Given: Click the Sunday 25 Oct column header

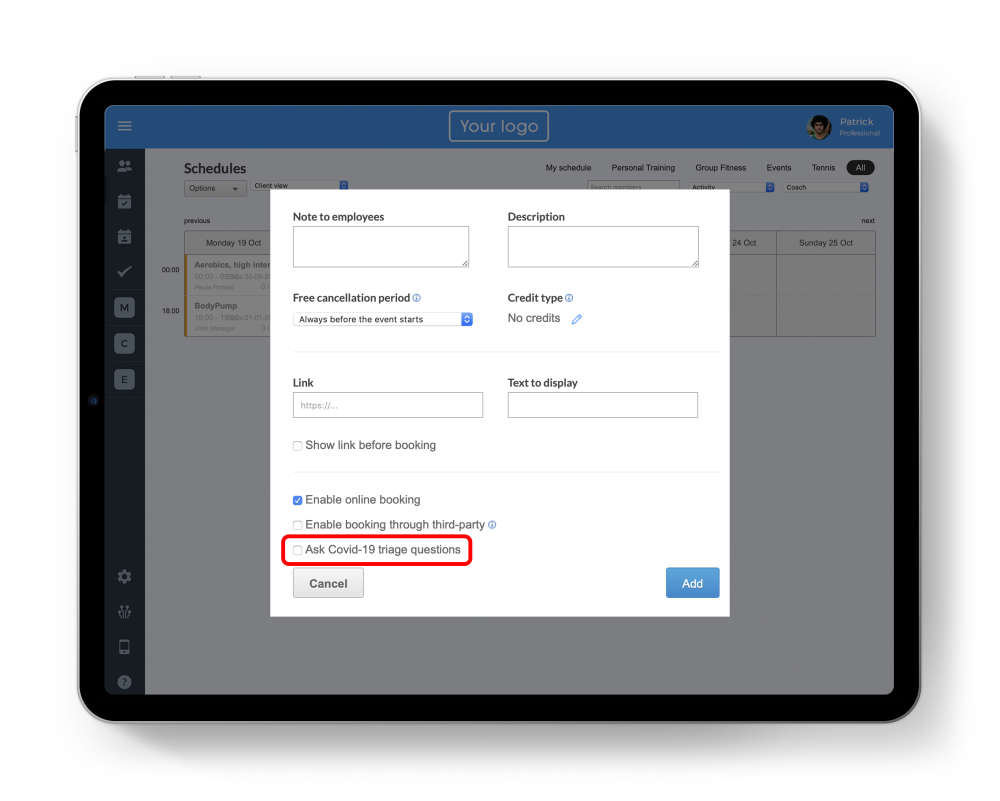Looking at the screenshot, I should pos(825,243).
